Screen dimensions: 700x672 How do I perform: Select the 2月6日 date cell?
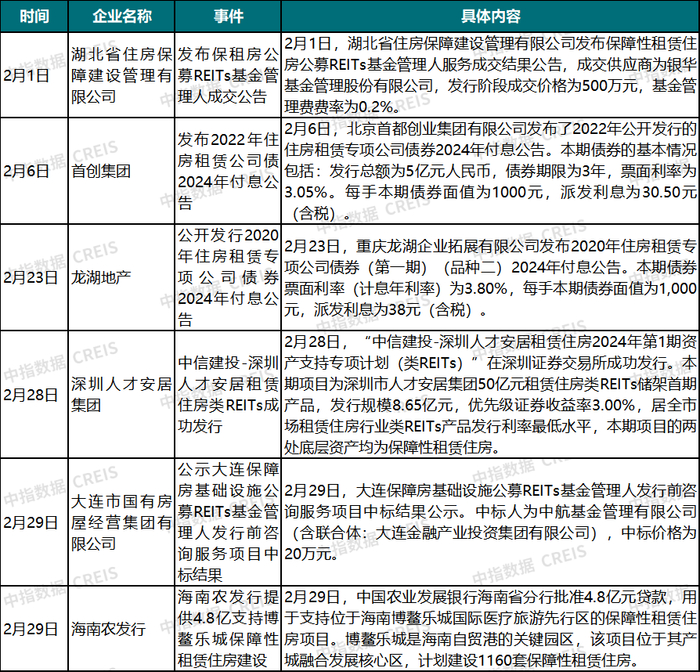[34, 171]
